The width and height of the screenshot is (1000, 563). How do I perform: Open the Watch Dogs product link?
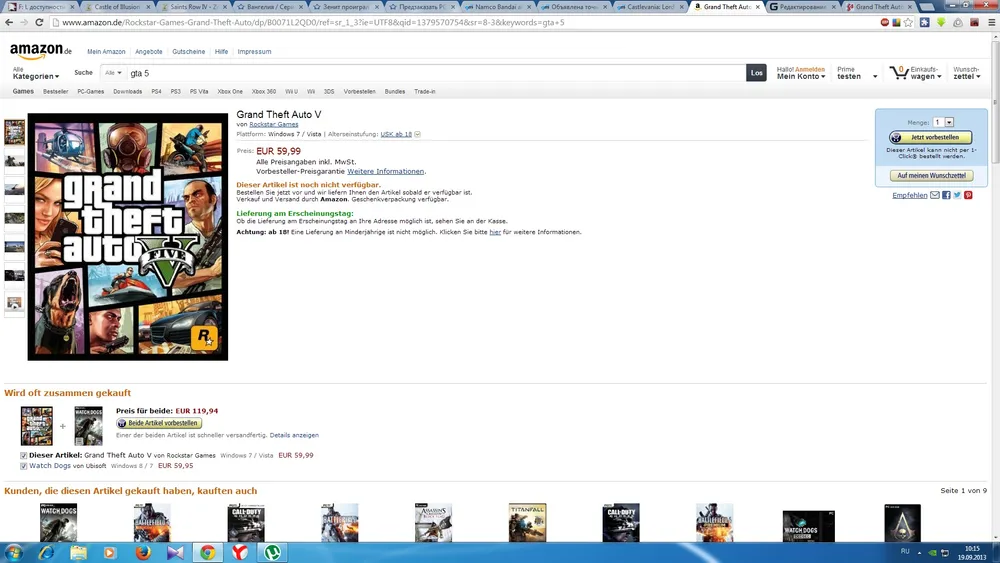[50, 466]
